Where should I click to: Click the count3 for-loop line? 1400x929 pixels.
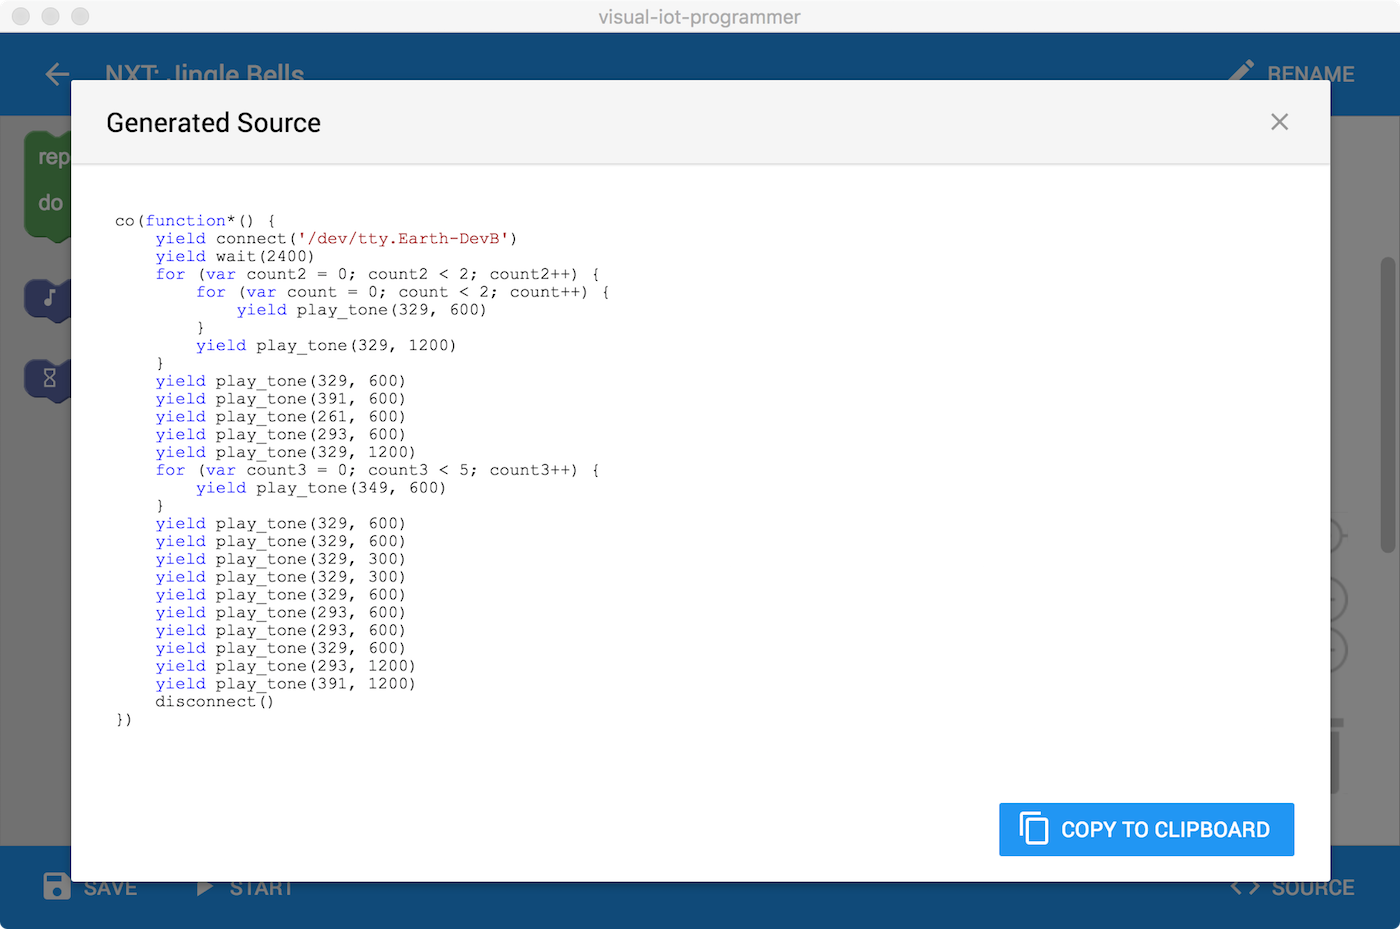[377, 470]
